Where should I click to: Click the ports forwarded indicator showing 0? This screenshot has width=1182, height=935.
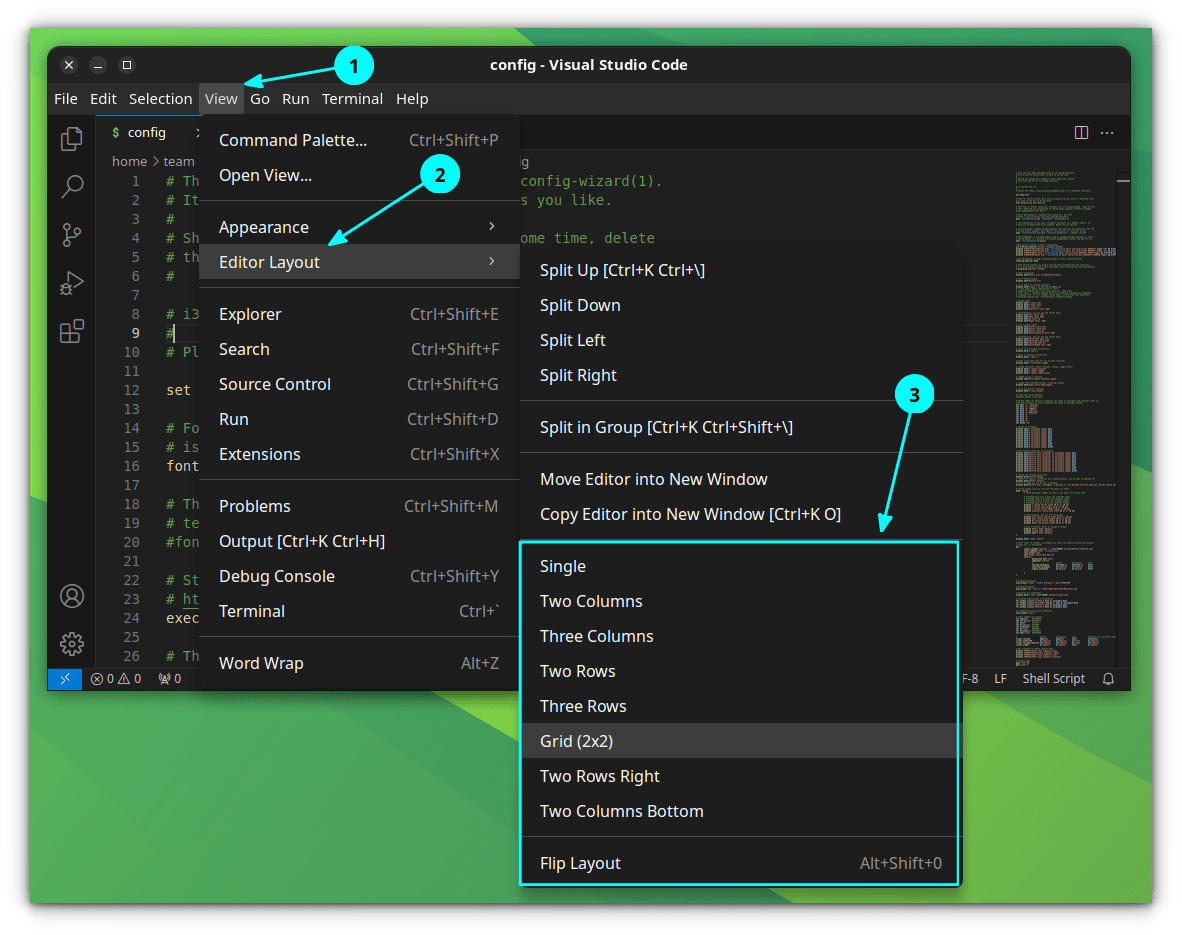click(170, 679)
